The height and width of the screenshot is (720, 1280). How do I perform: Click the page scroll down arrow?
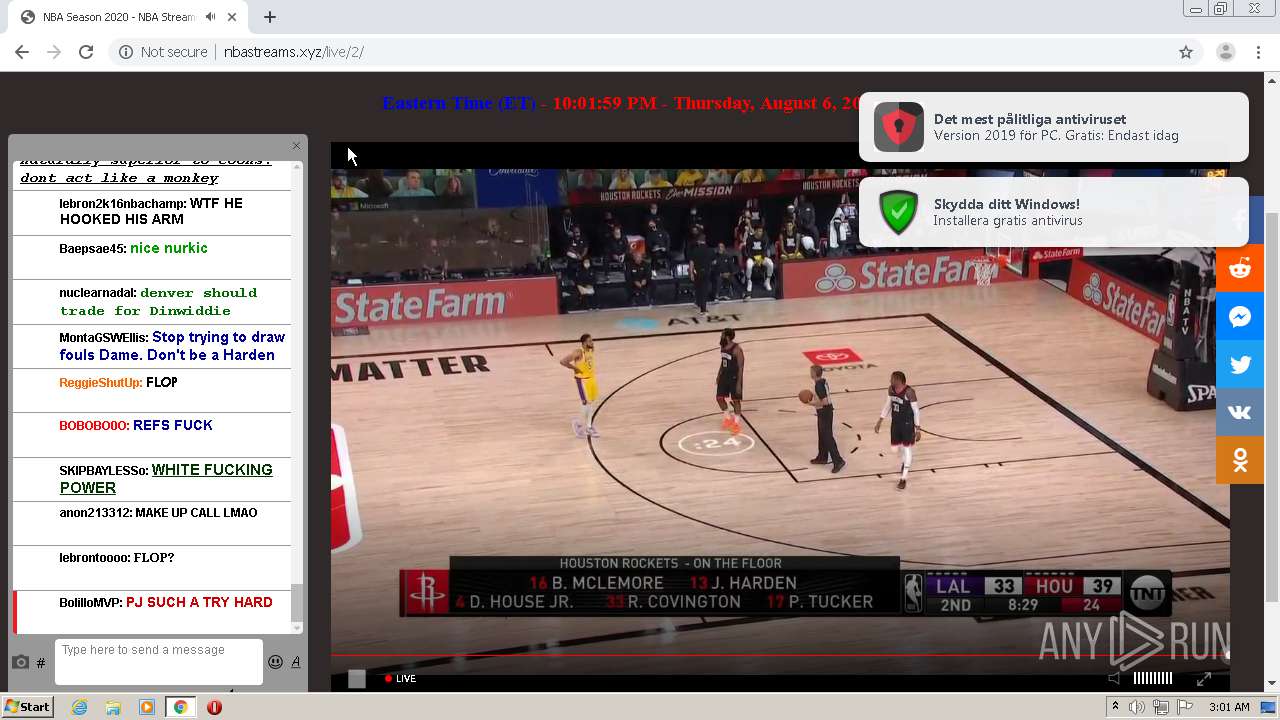pyautogui.click(x=1272, y=683)
